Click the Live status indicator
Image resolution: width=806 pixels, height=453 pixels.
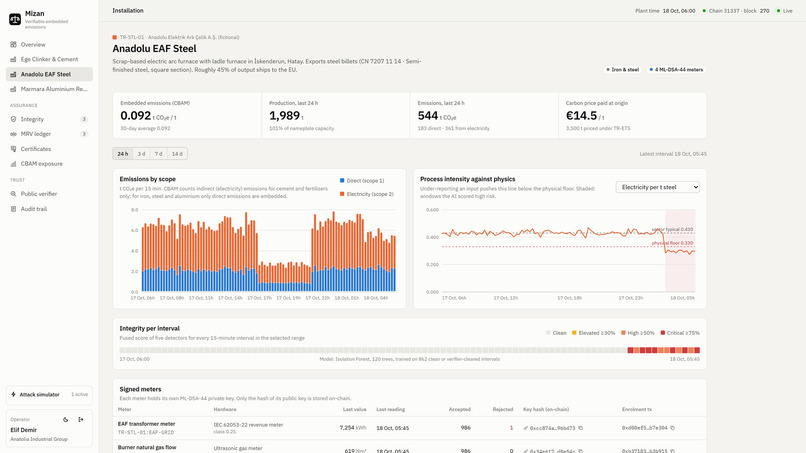pos(784,11)
